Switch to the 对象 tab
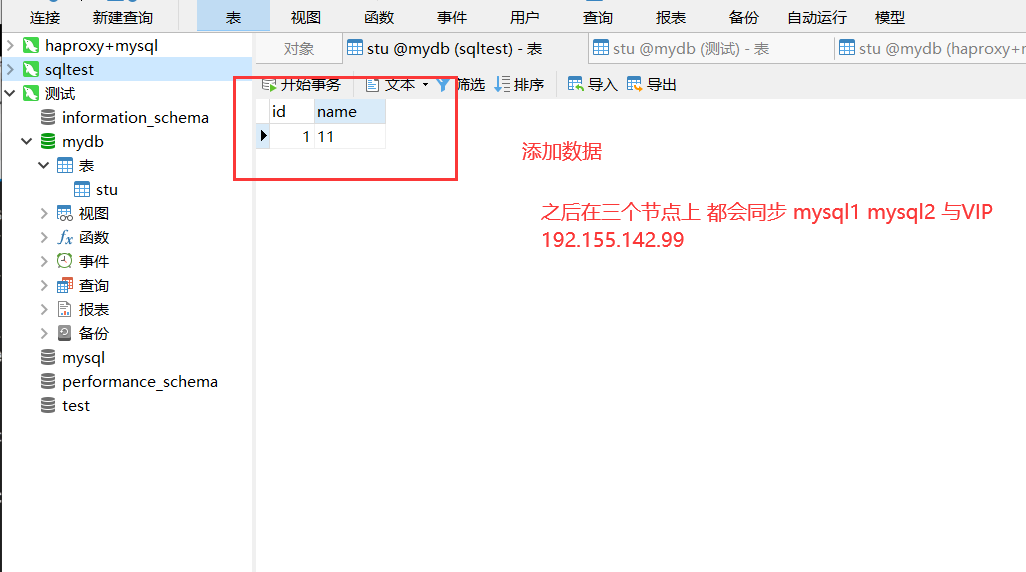The width and height of the screenshot is (1026, 572). point(299,49)
